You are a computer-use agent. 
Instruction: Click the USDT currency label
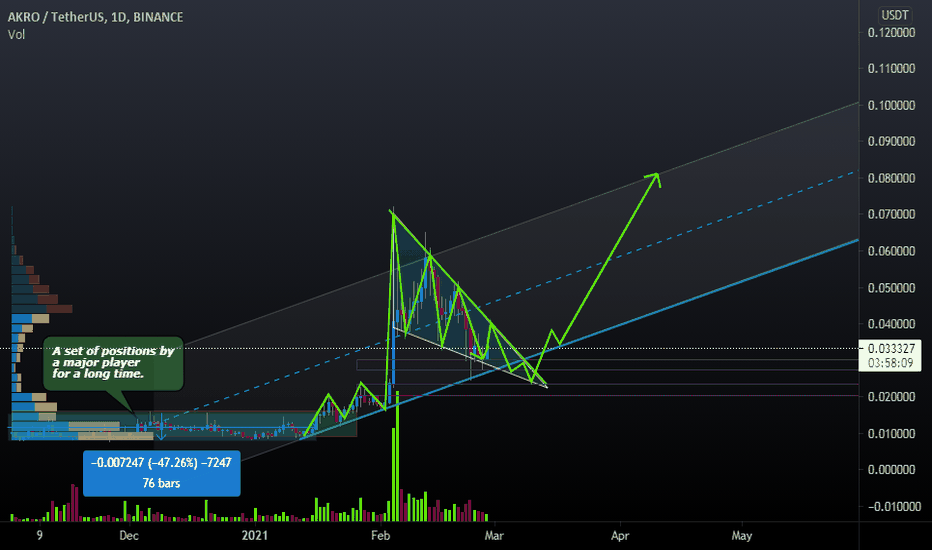pos(895,15)
